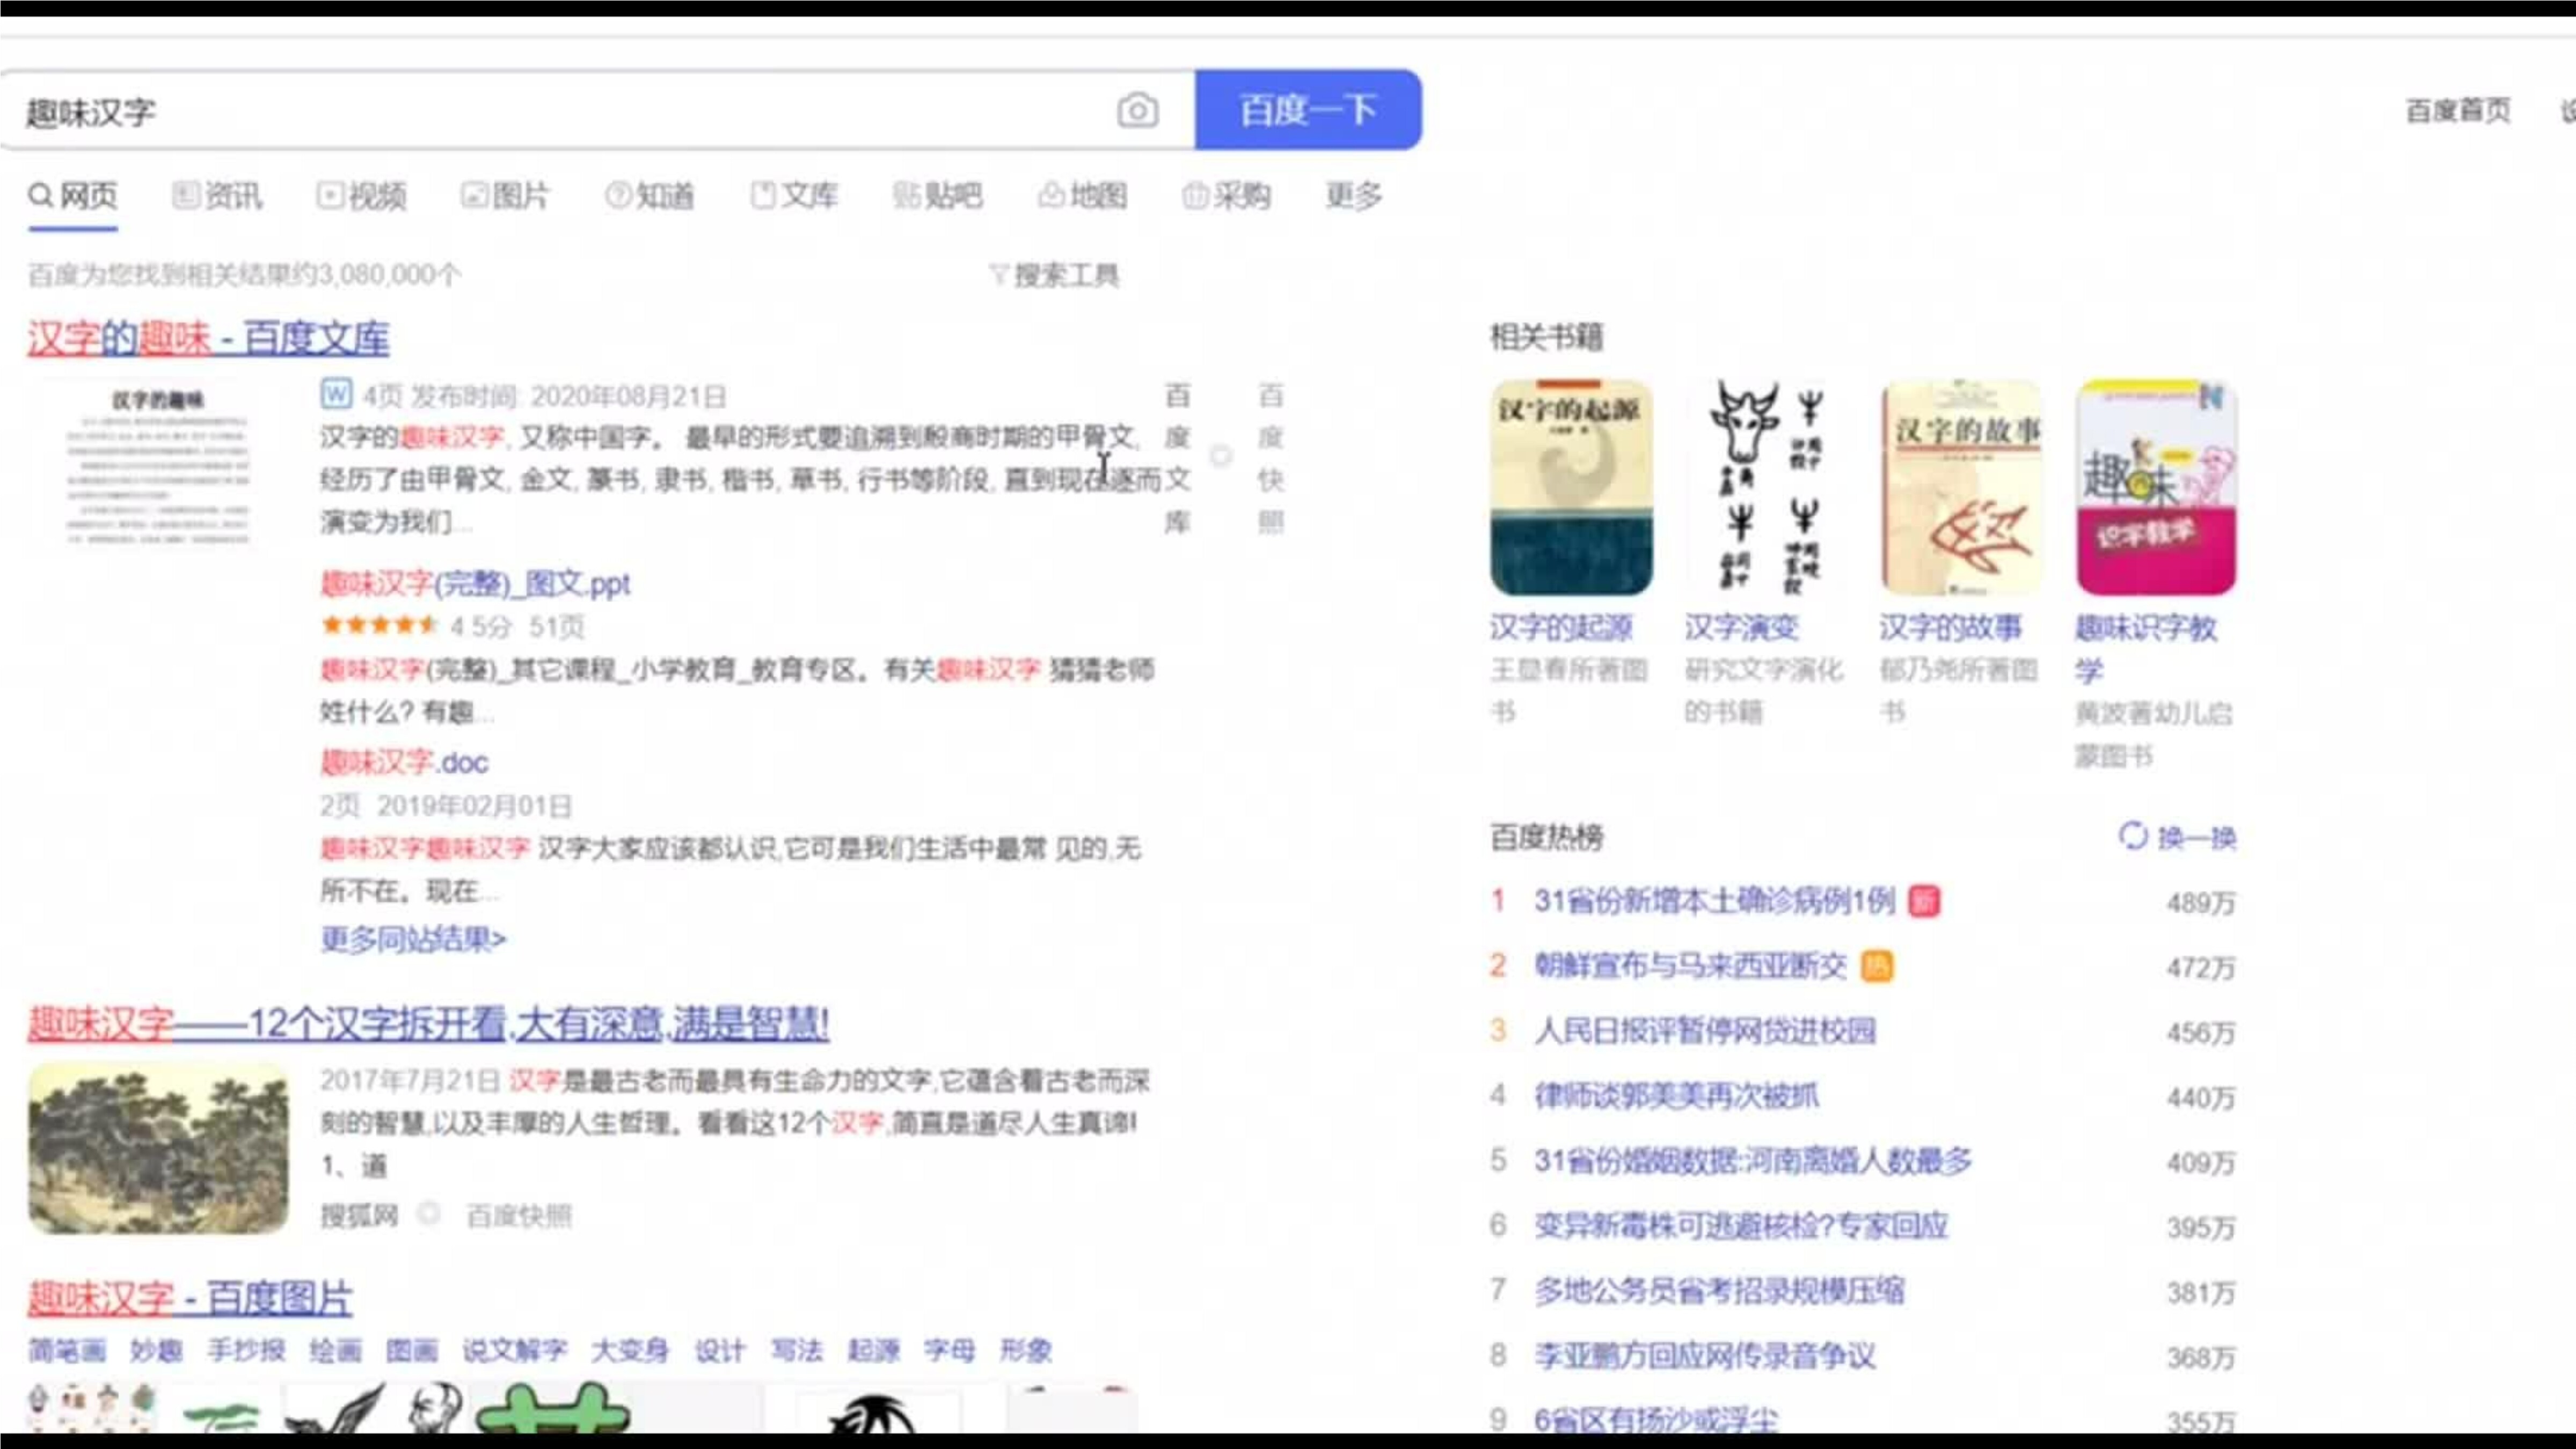Click the 趣味汉字 search input field
2576x1449 pixels.
pyautogui.click(x=560, y=111)
